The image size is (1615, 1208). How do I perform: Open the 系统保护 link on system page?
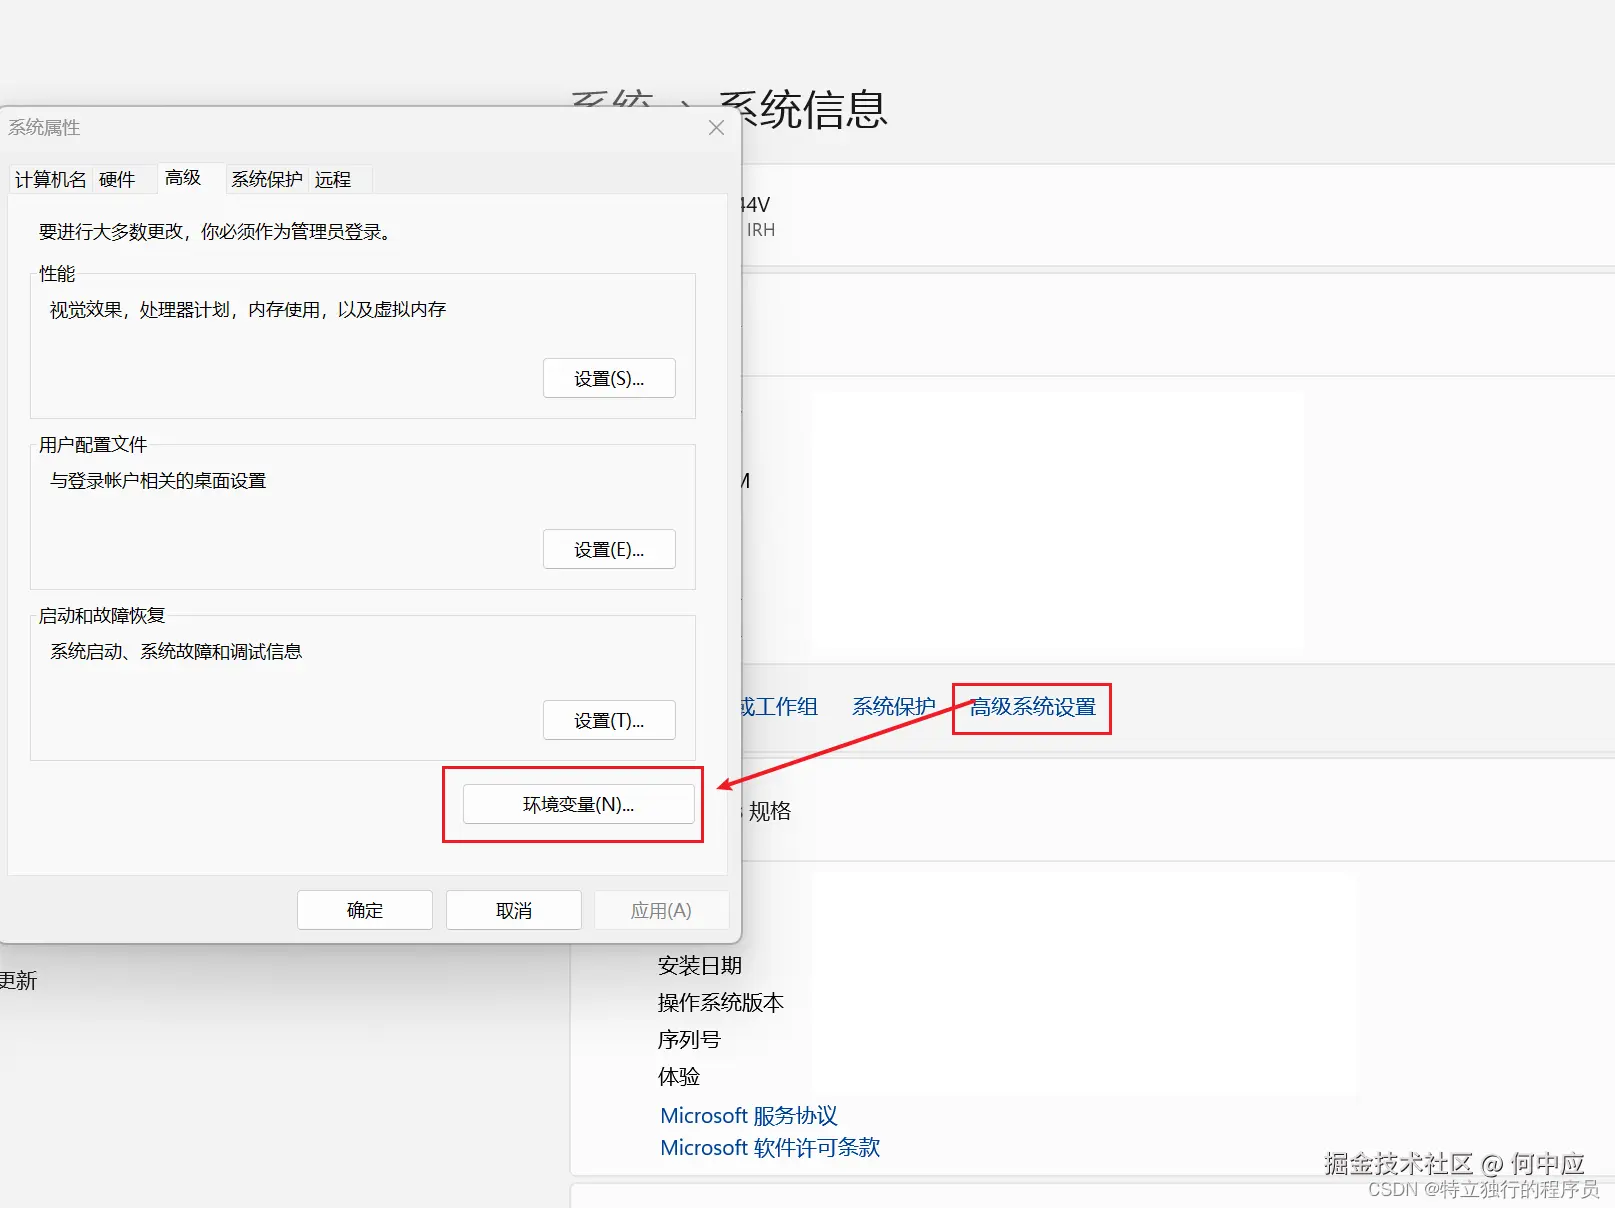[893, 706]
